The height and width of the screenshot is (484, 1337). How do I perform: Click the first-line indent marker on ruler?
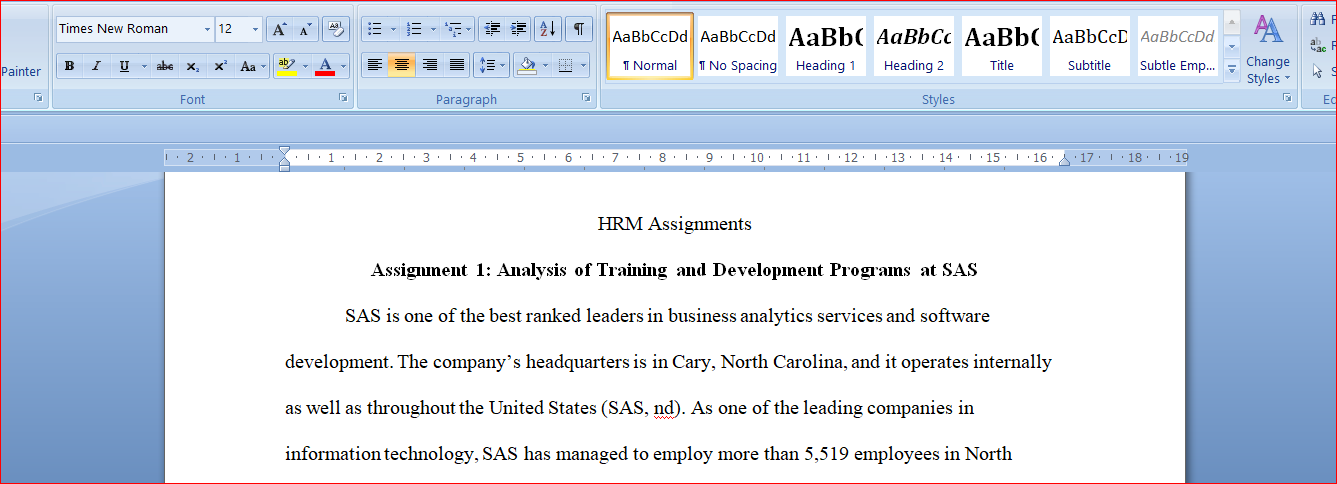pyautogui.click(x=285, y=152)
